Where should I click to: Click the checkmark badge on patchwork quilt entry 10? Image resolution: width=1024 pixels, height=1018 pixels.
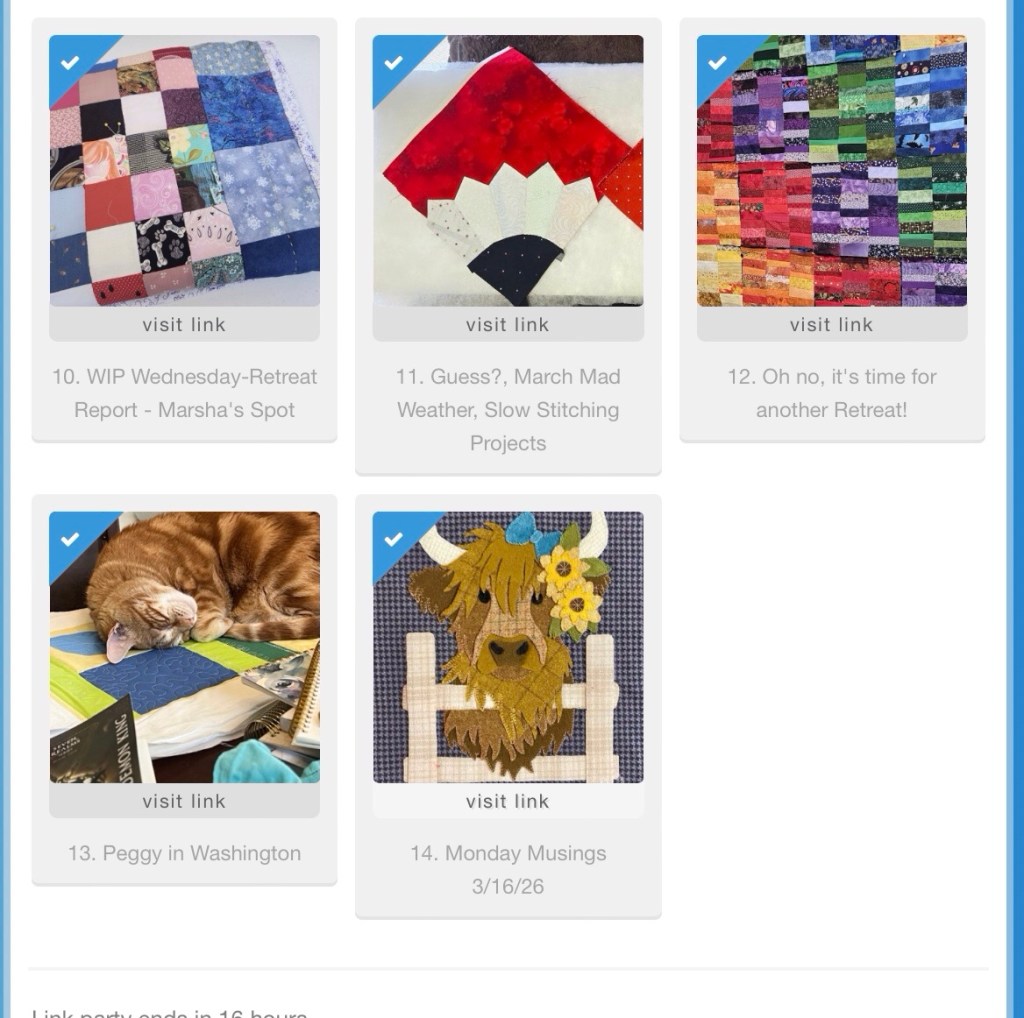(x=69, y=63)
